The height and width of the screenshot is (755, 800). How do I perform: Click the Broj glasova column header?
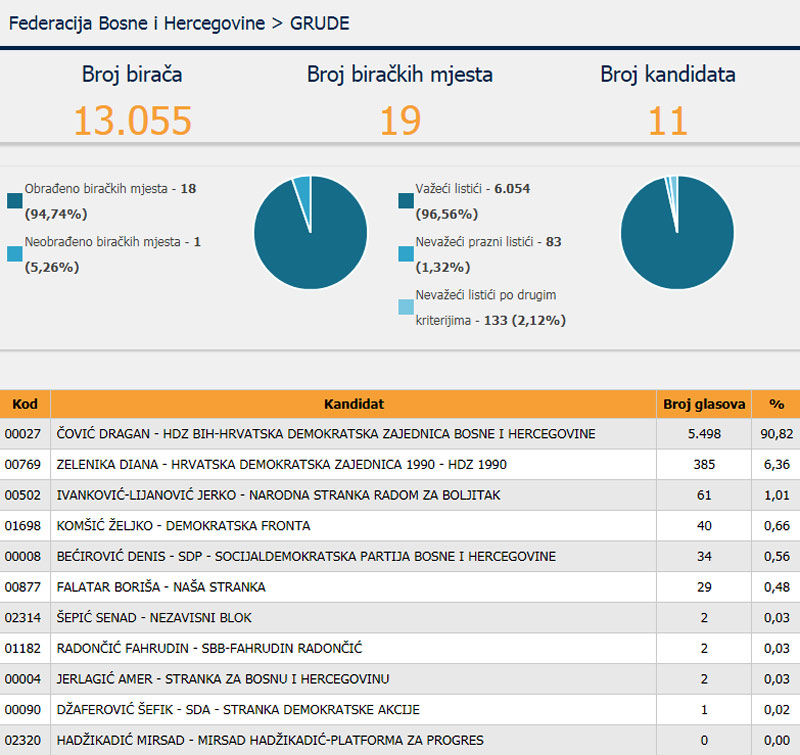pos(704,404)
